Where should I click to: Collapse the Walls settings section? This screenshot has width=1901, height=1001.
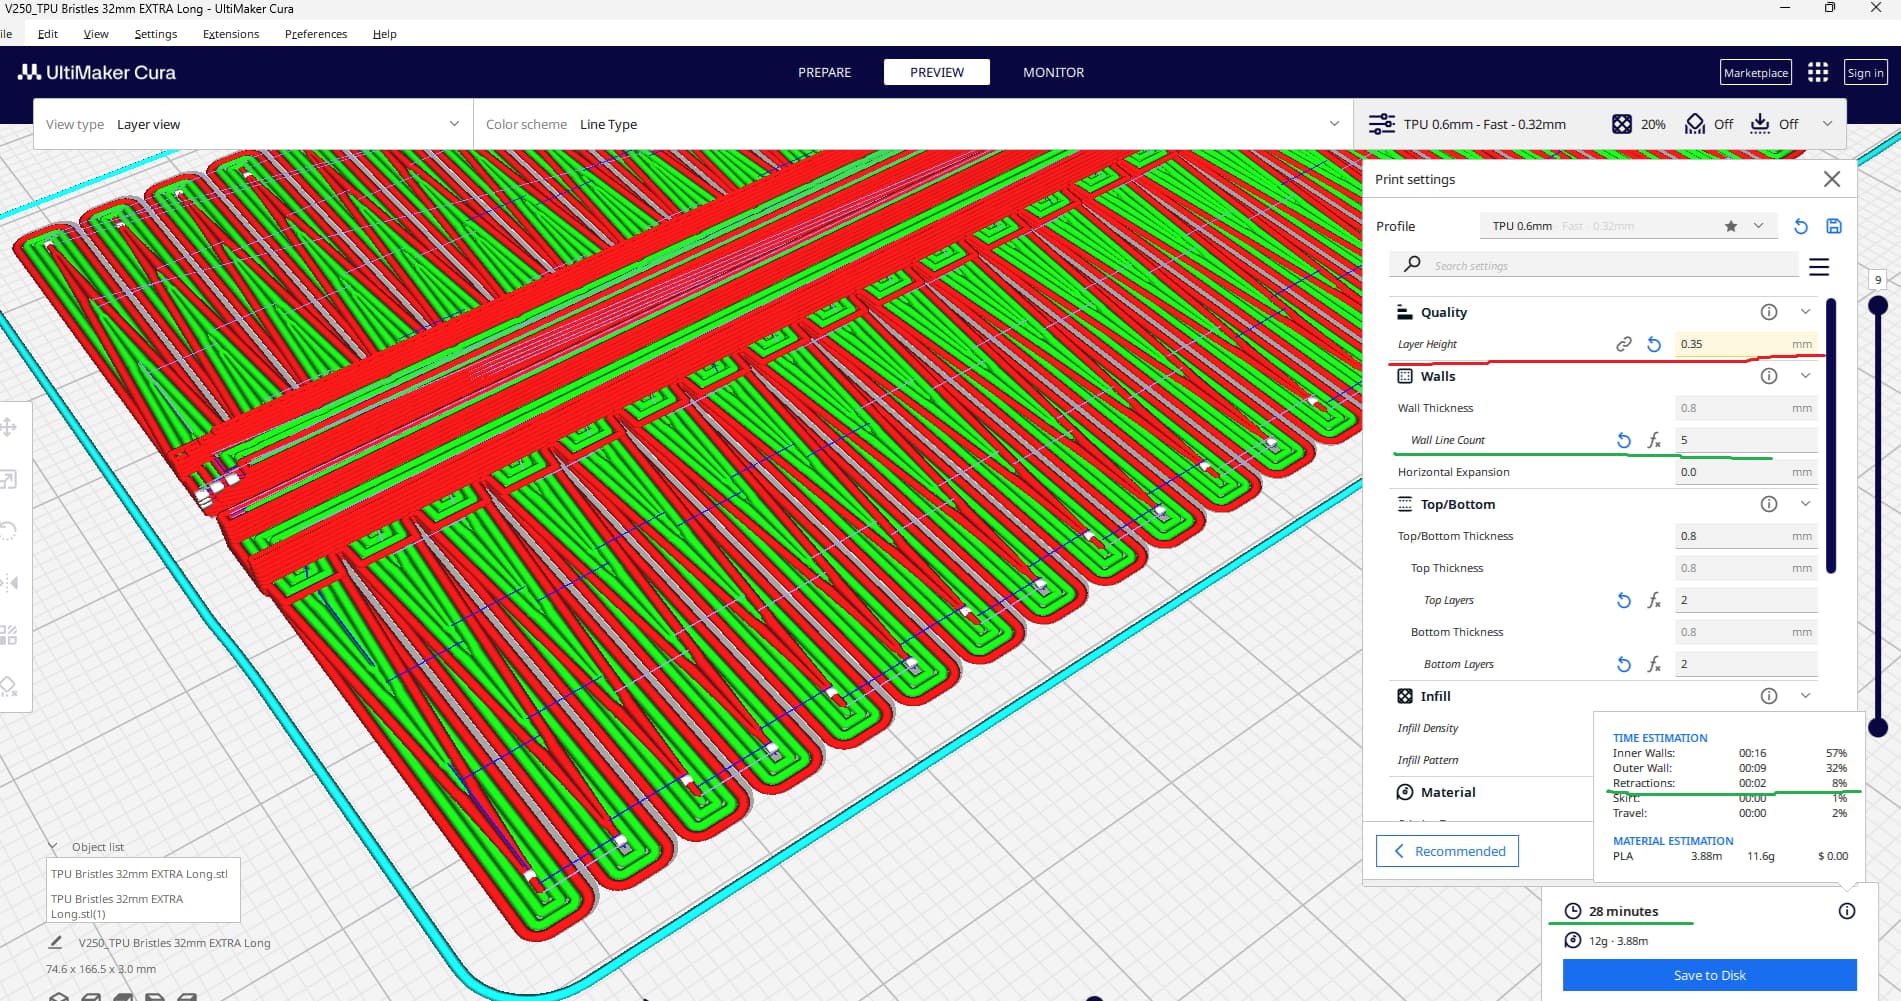point(1805,376)
